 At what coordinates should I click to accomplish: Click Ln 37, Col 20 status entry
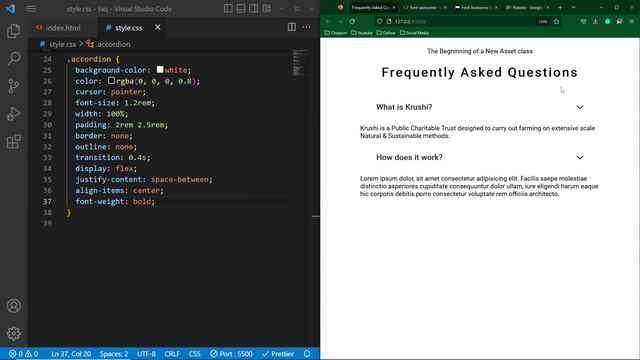[71, 354]
